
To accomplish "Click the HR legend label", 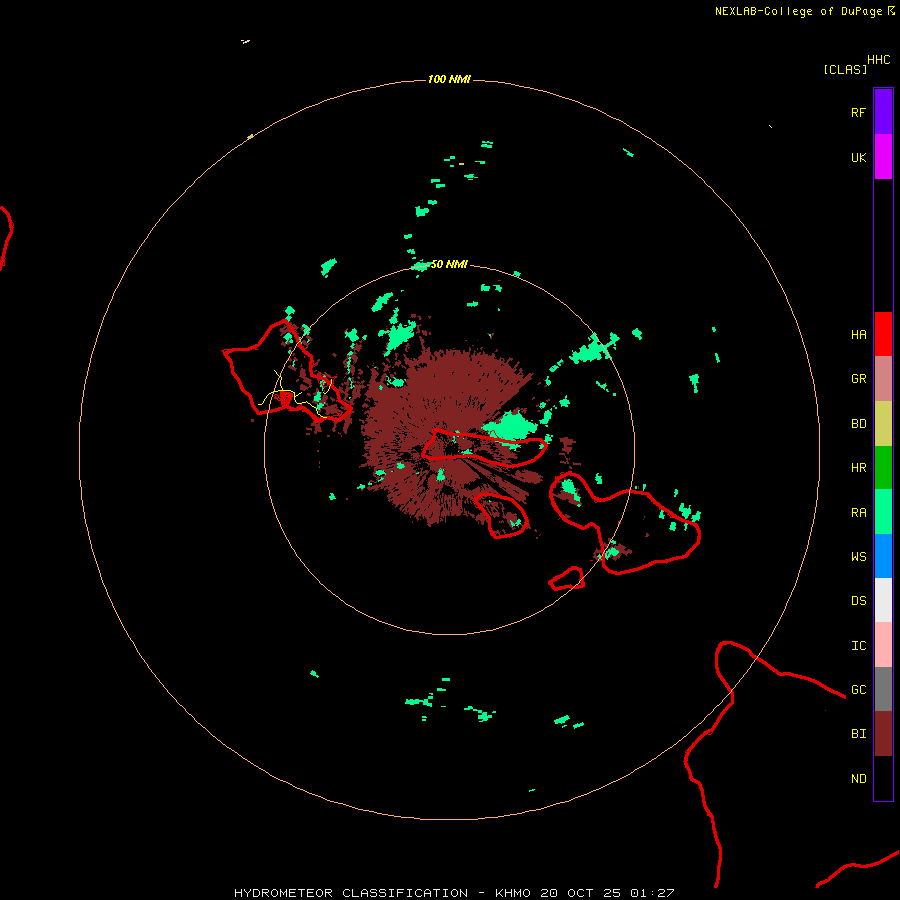I will [858, 468].
